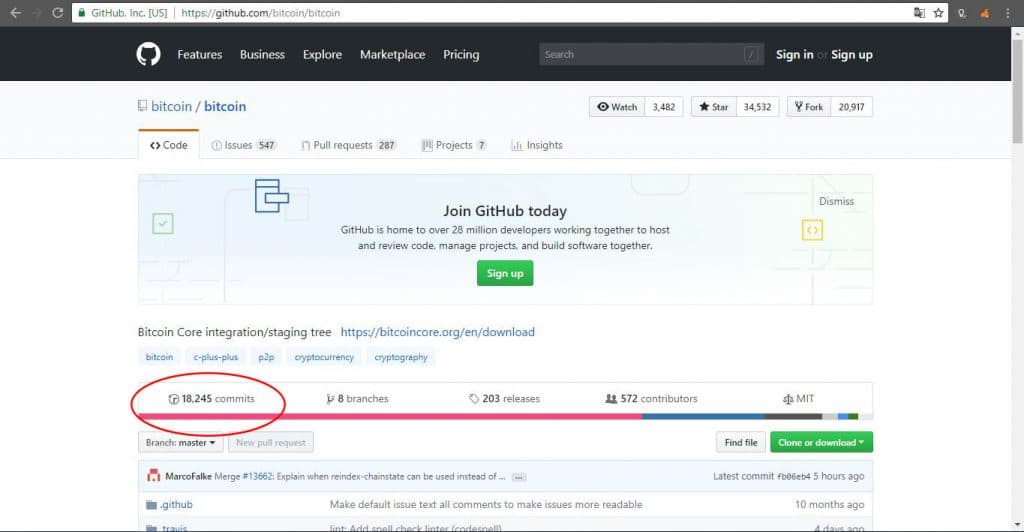The image size is (1024, 532).
Task: Select the Code tab
Action: point(168,145)
